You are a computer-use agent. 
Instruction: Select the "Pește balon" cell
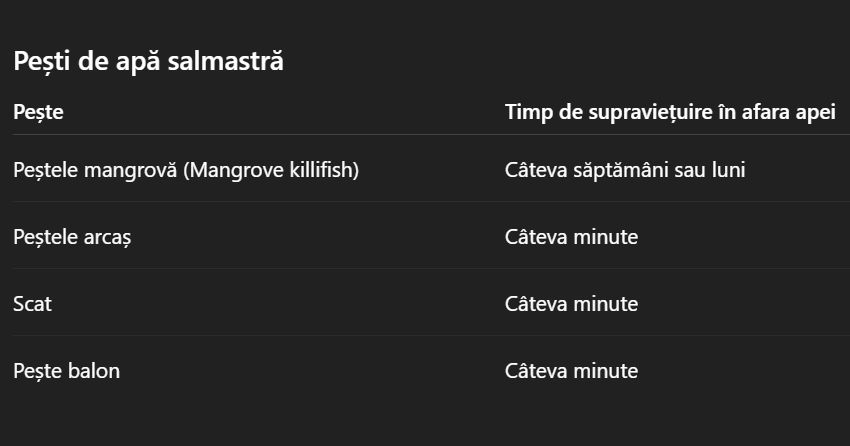pos(66,371)
